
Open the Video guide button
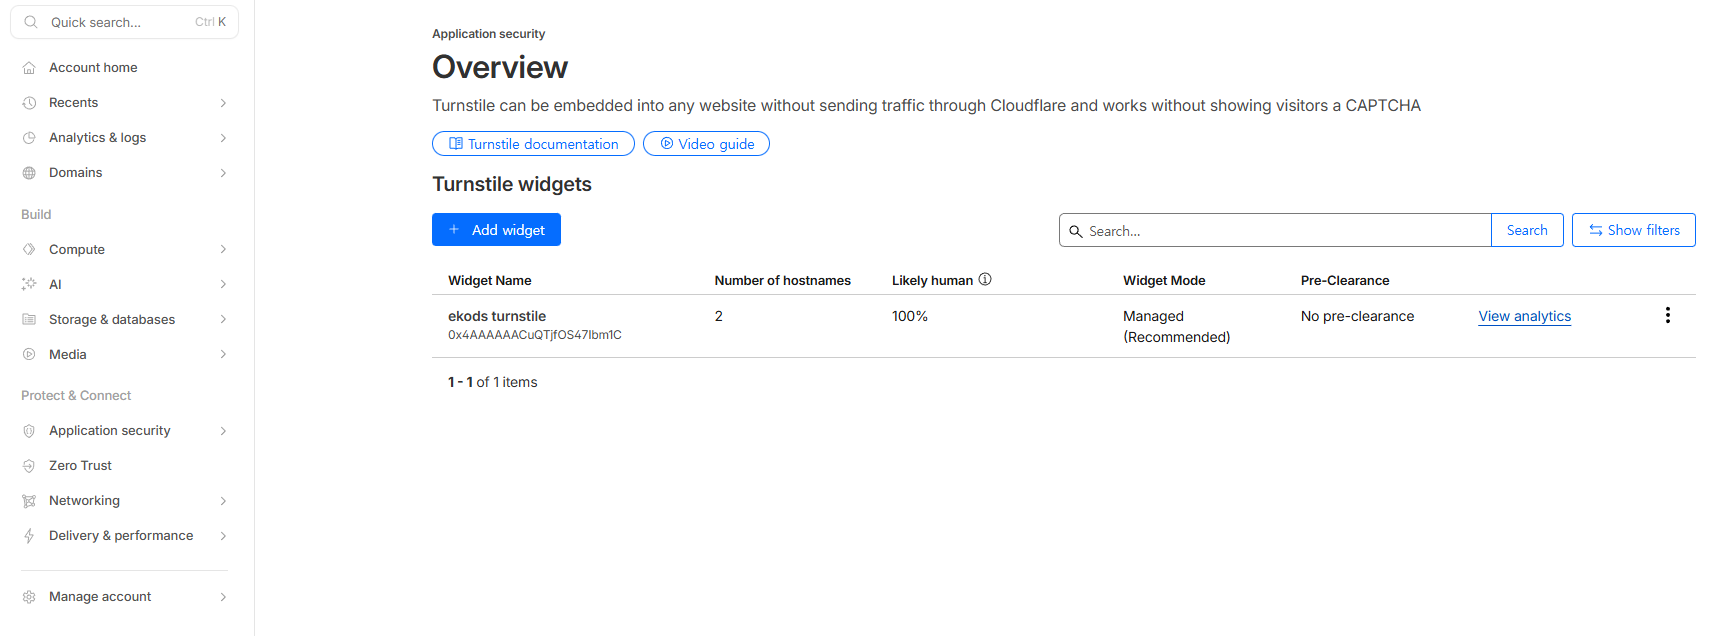706,144
